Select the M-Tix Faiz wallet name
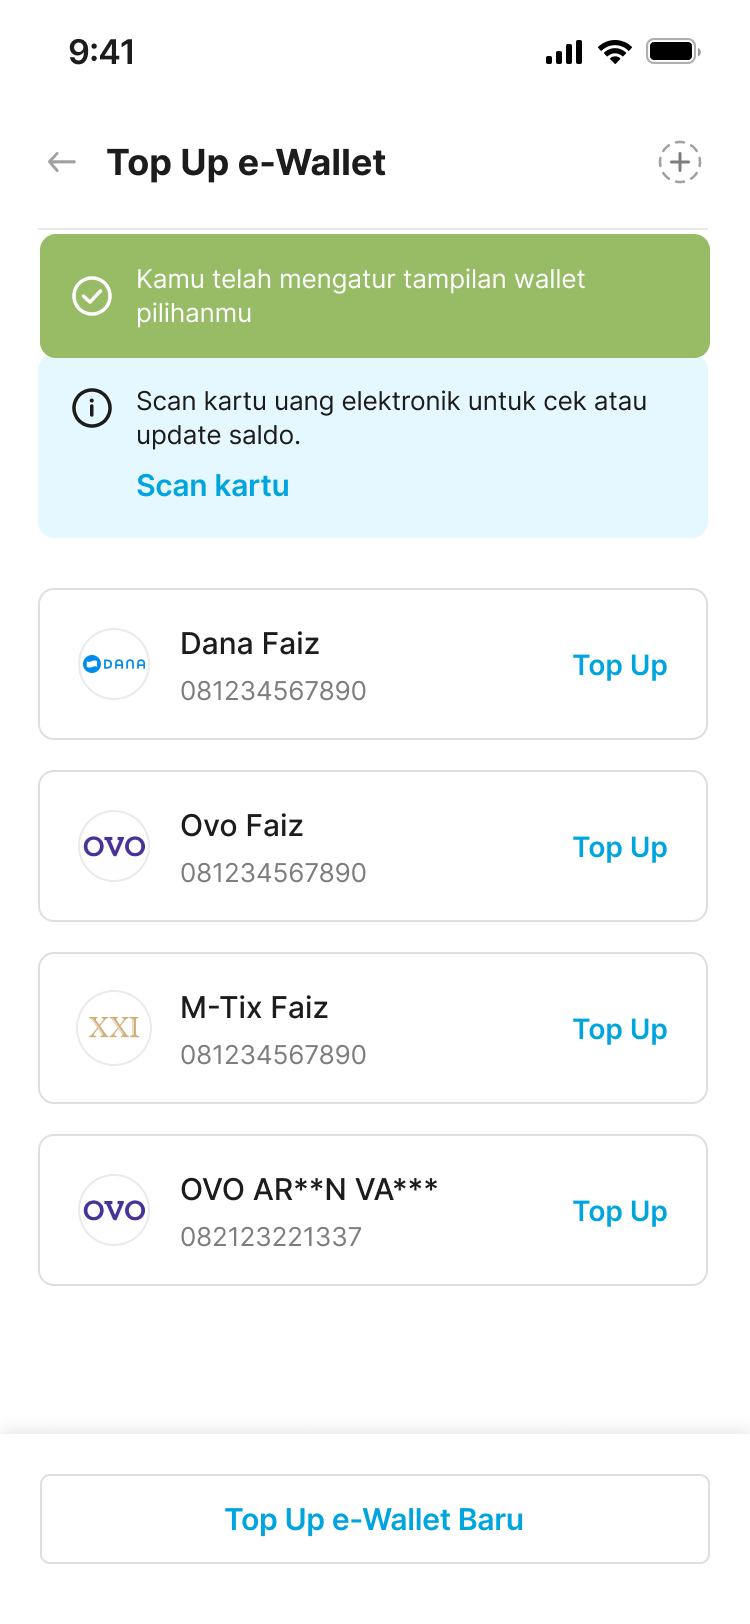Screen dimensions: 750x1624 pos(254,1008)
